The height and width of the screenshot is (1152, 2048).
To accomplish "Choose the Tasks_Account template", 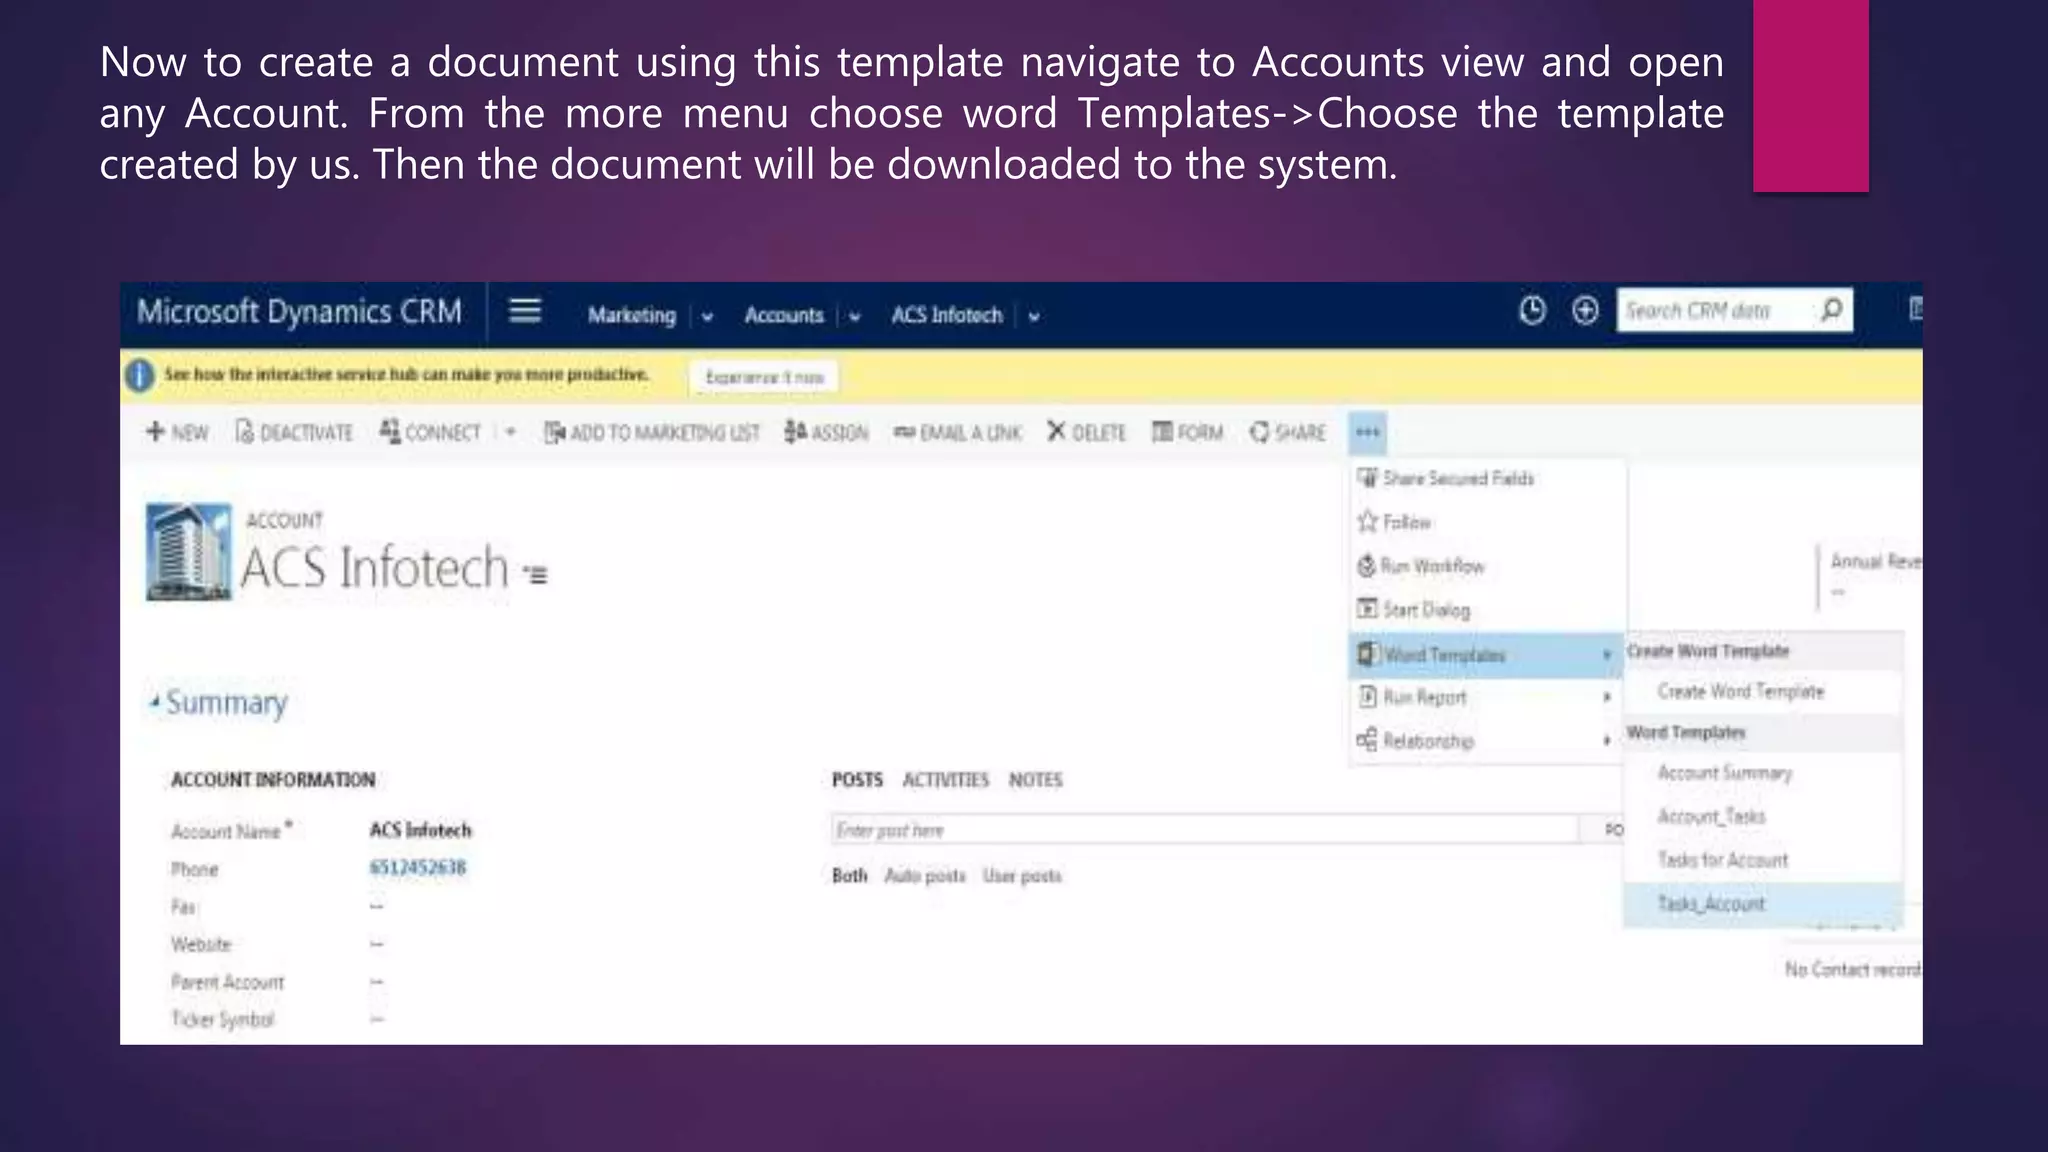I will pyautogui.click(x=1763, y=904).
